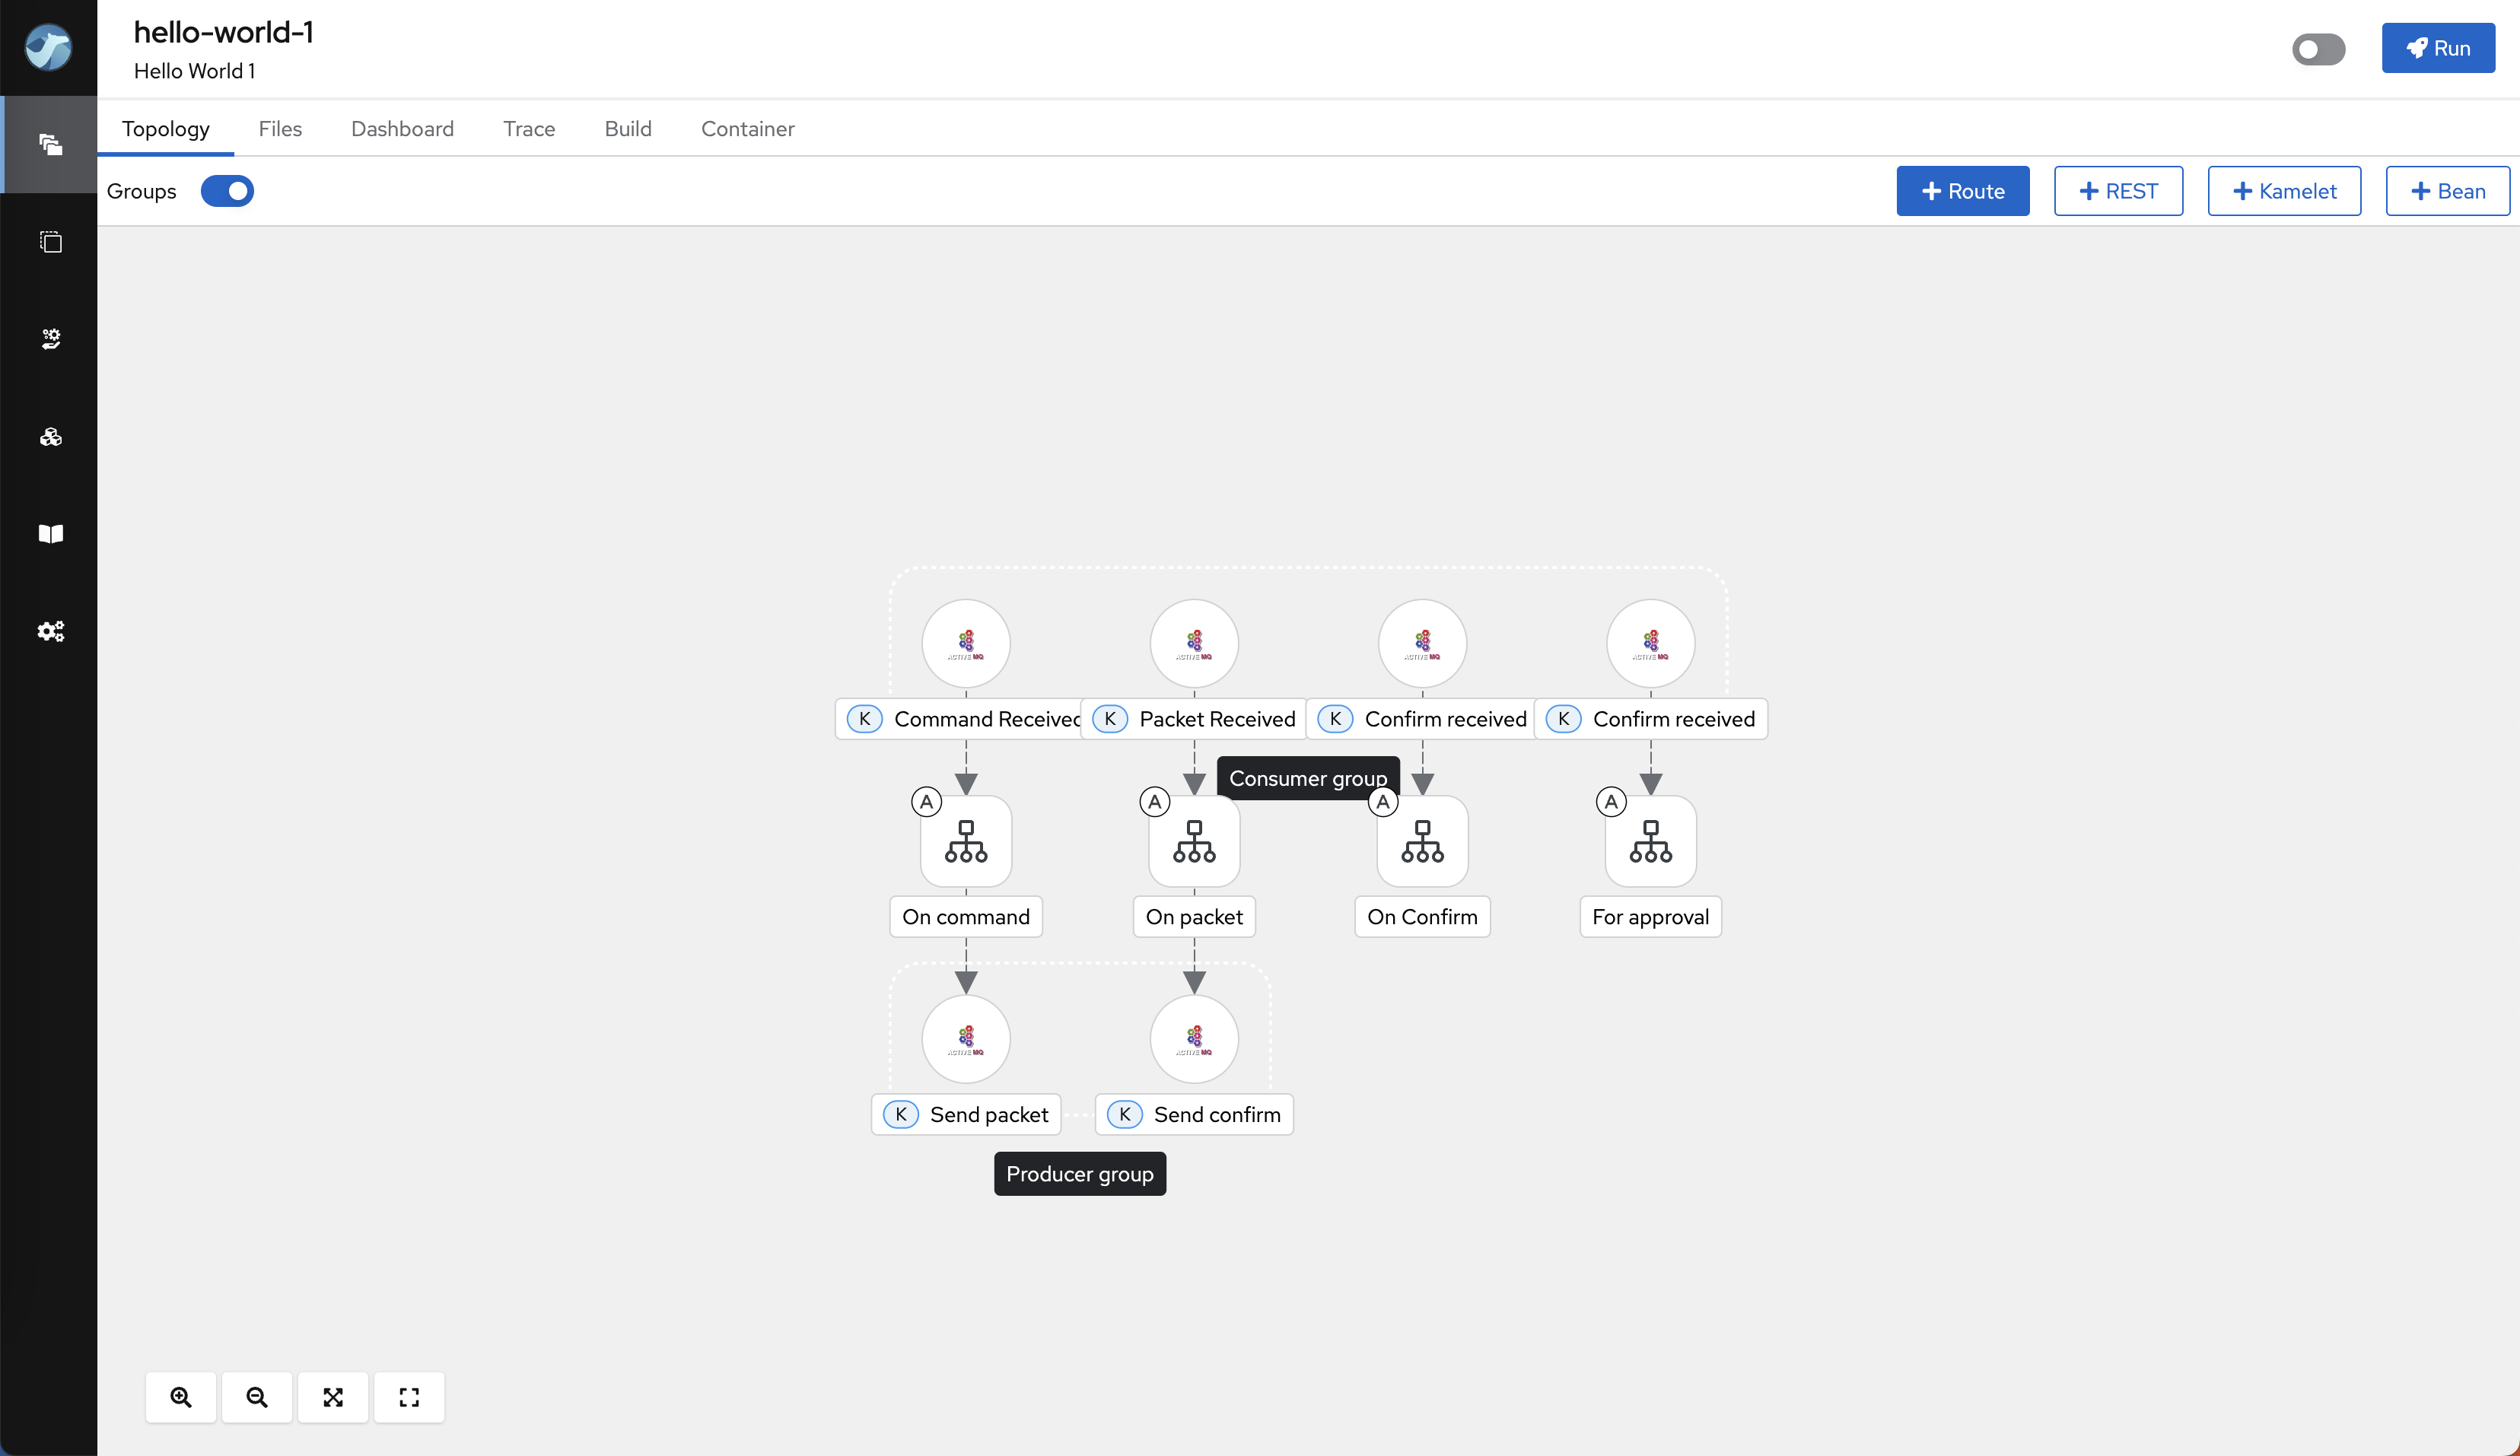Click the On command route node icon
The height and width of the screenshot is (1456, 2520).
point(966,841)
